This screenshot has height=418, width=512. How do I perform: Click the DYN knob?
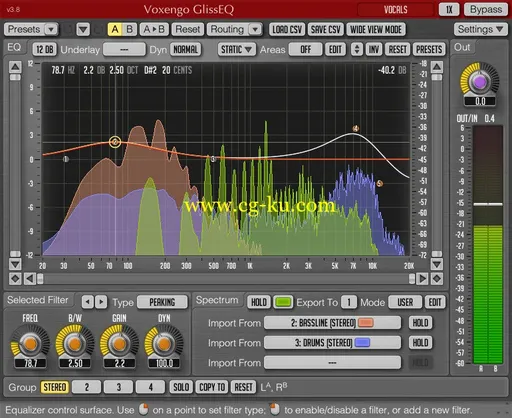pos(164,343)
